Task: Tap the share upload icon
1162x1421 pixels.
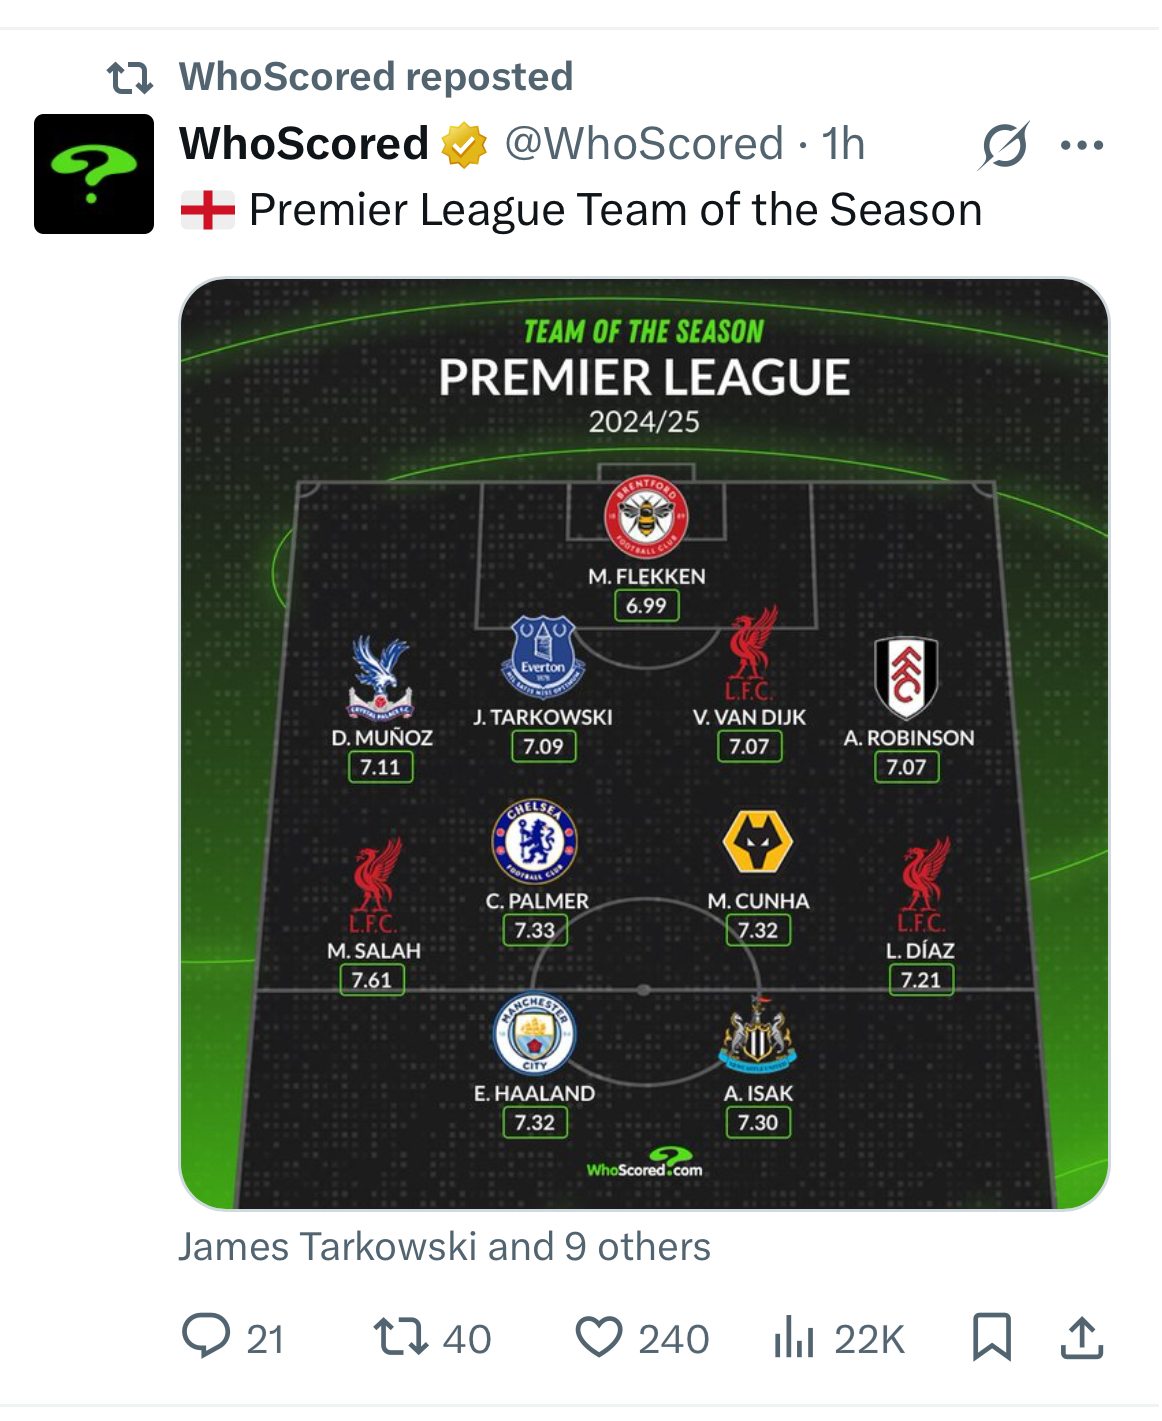Action: pyautogui.click(x=1082, y=1337)
